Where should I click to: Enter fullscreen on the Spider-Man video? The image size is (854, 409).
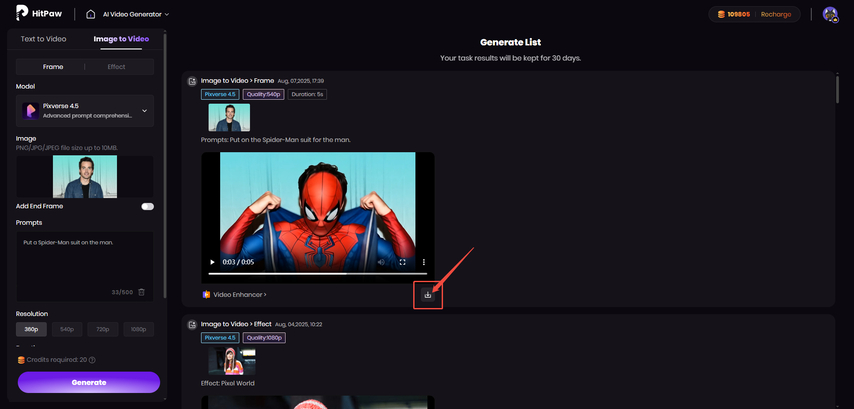pyautogui.click(x=403, y=262)
